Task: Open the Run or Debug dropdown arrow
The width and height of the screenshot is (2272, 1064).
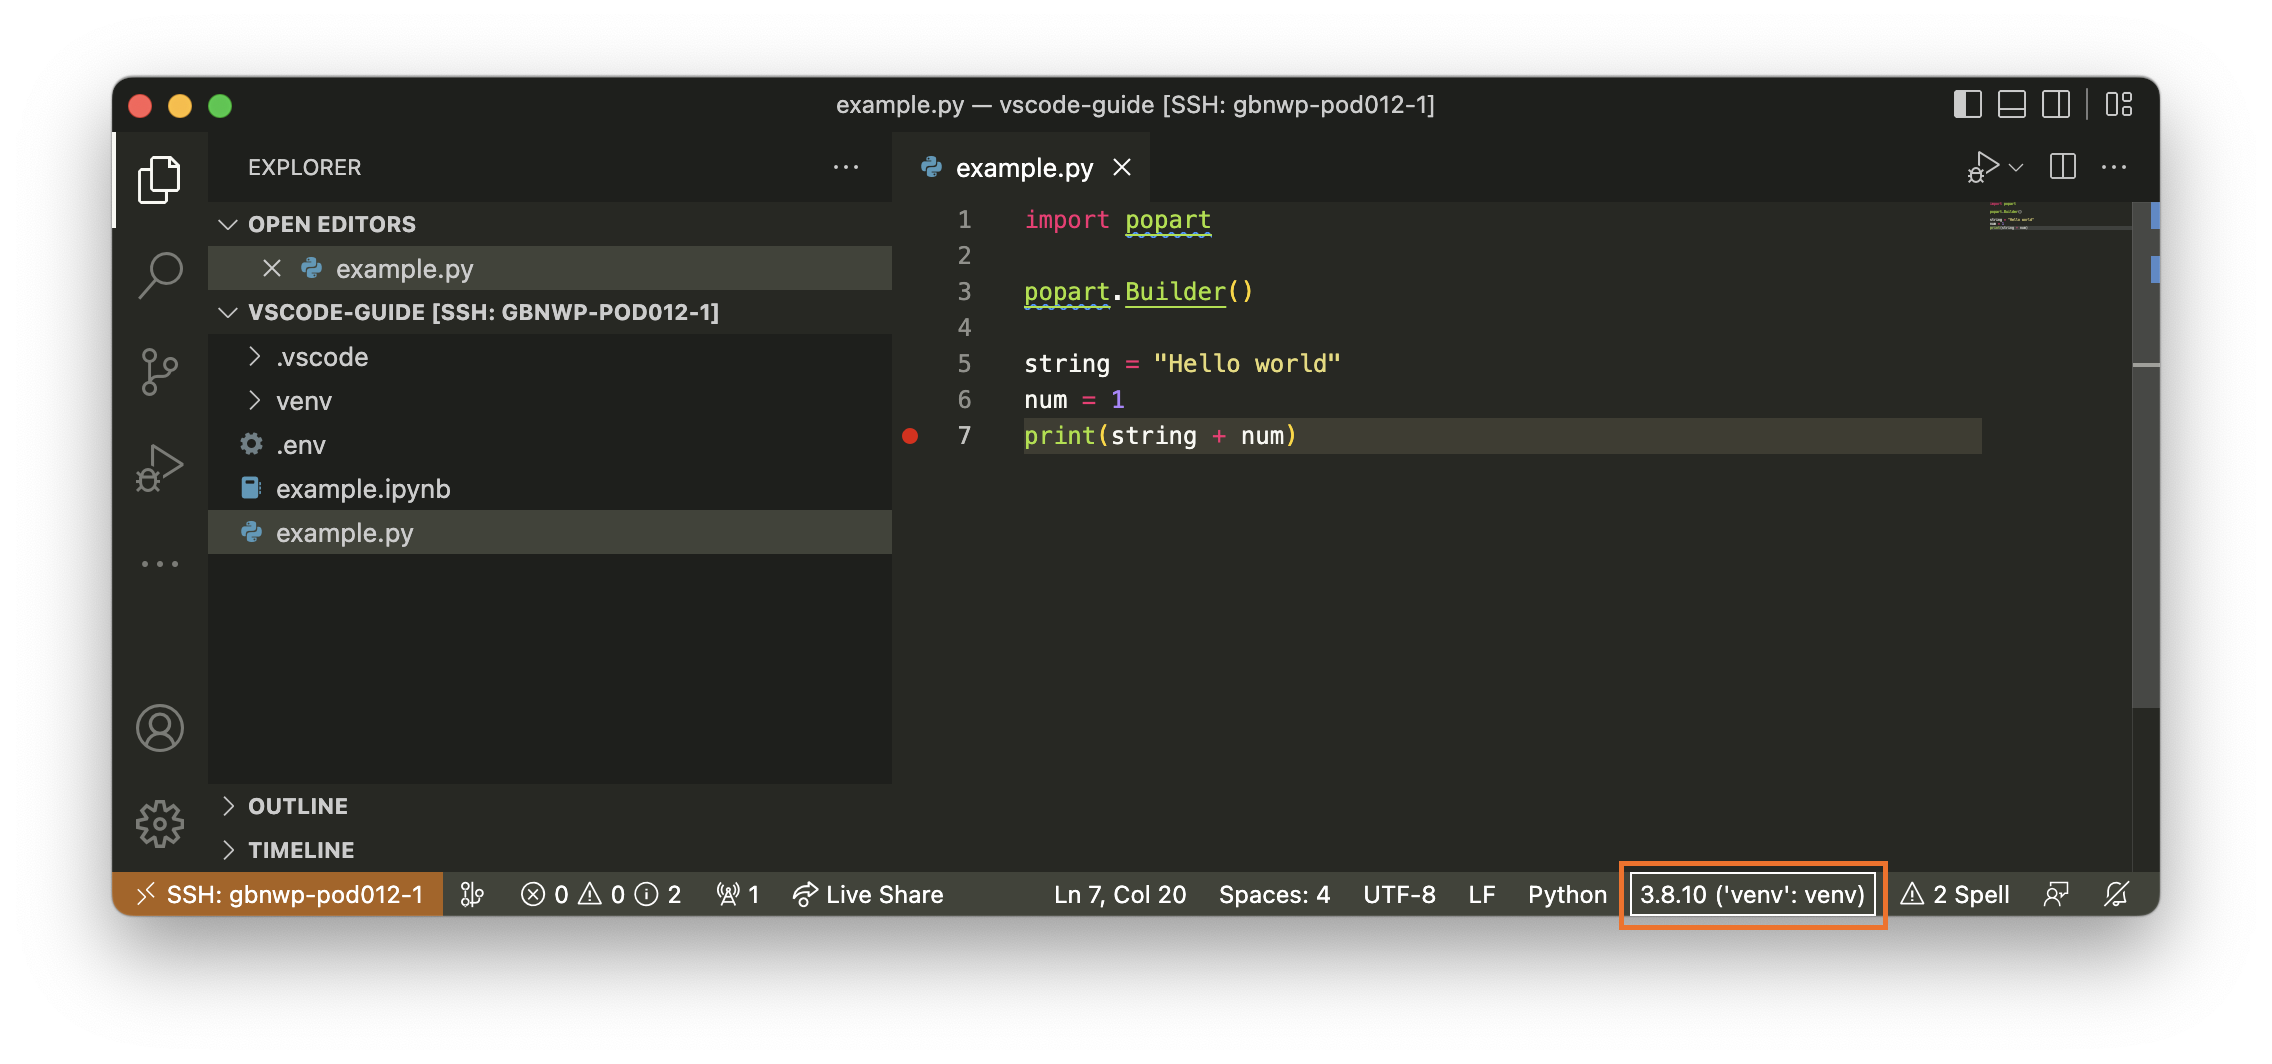Action: pyautogui.click(x=2016, y=168)
